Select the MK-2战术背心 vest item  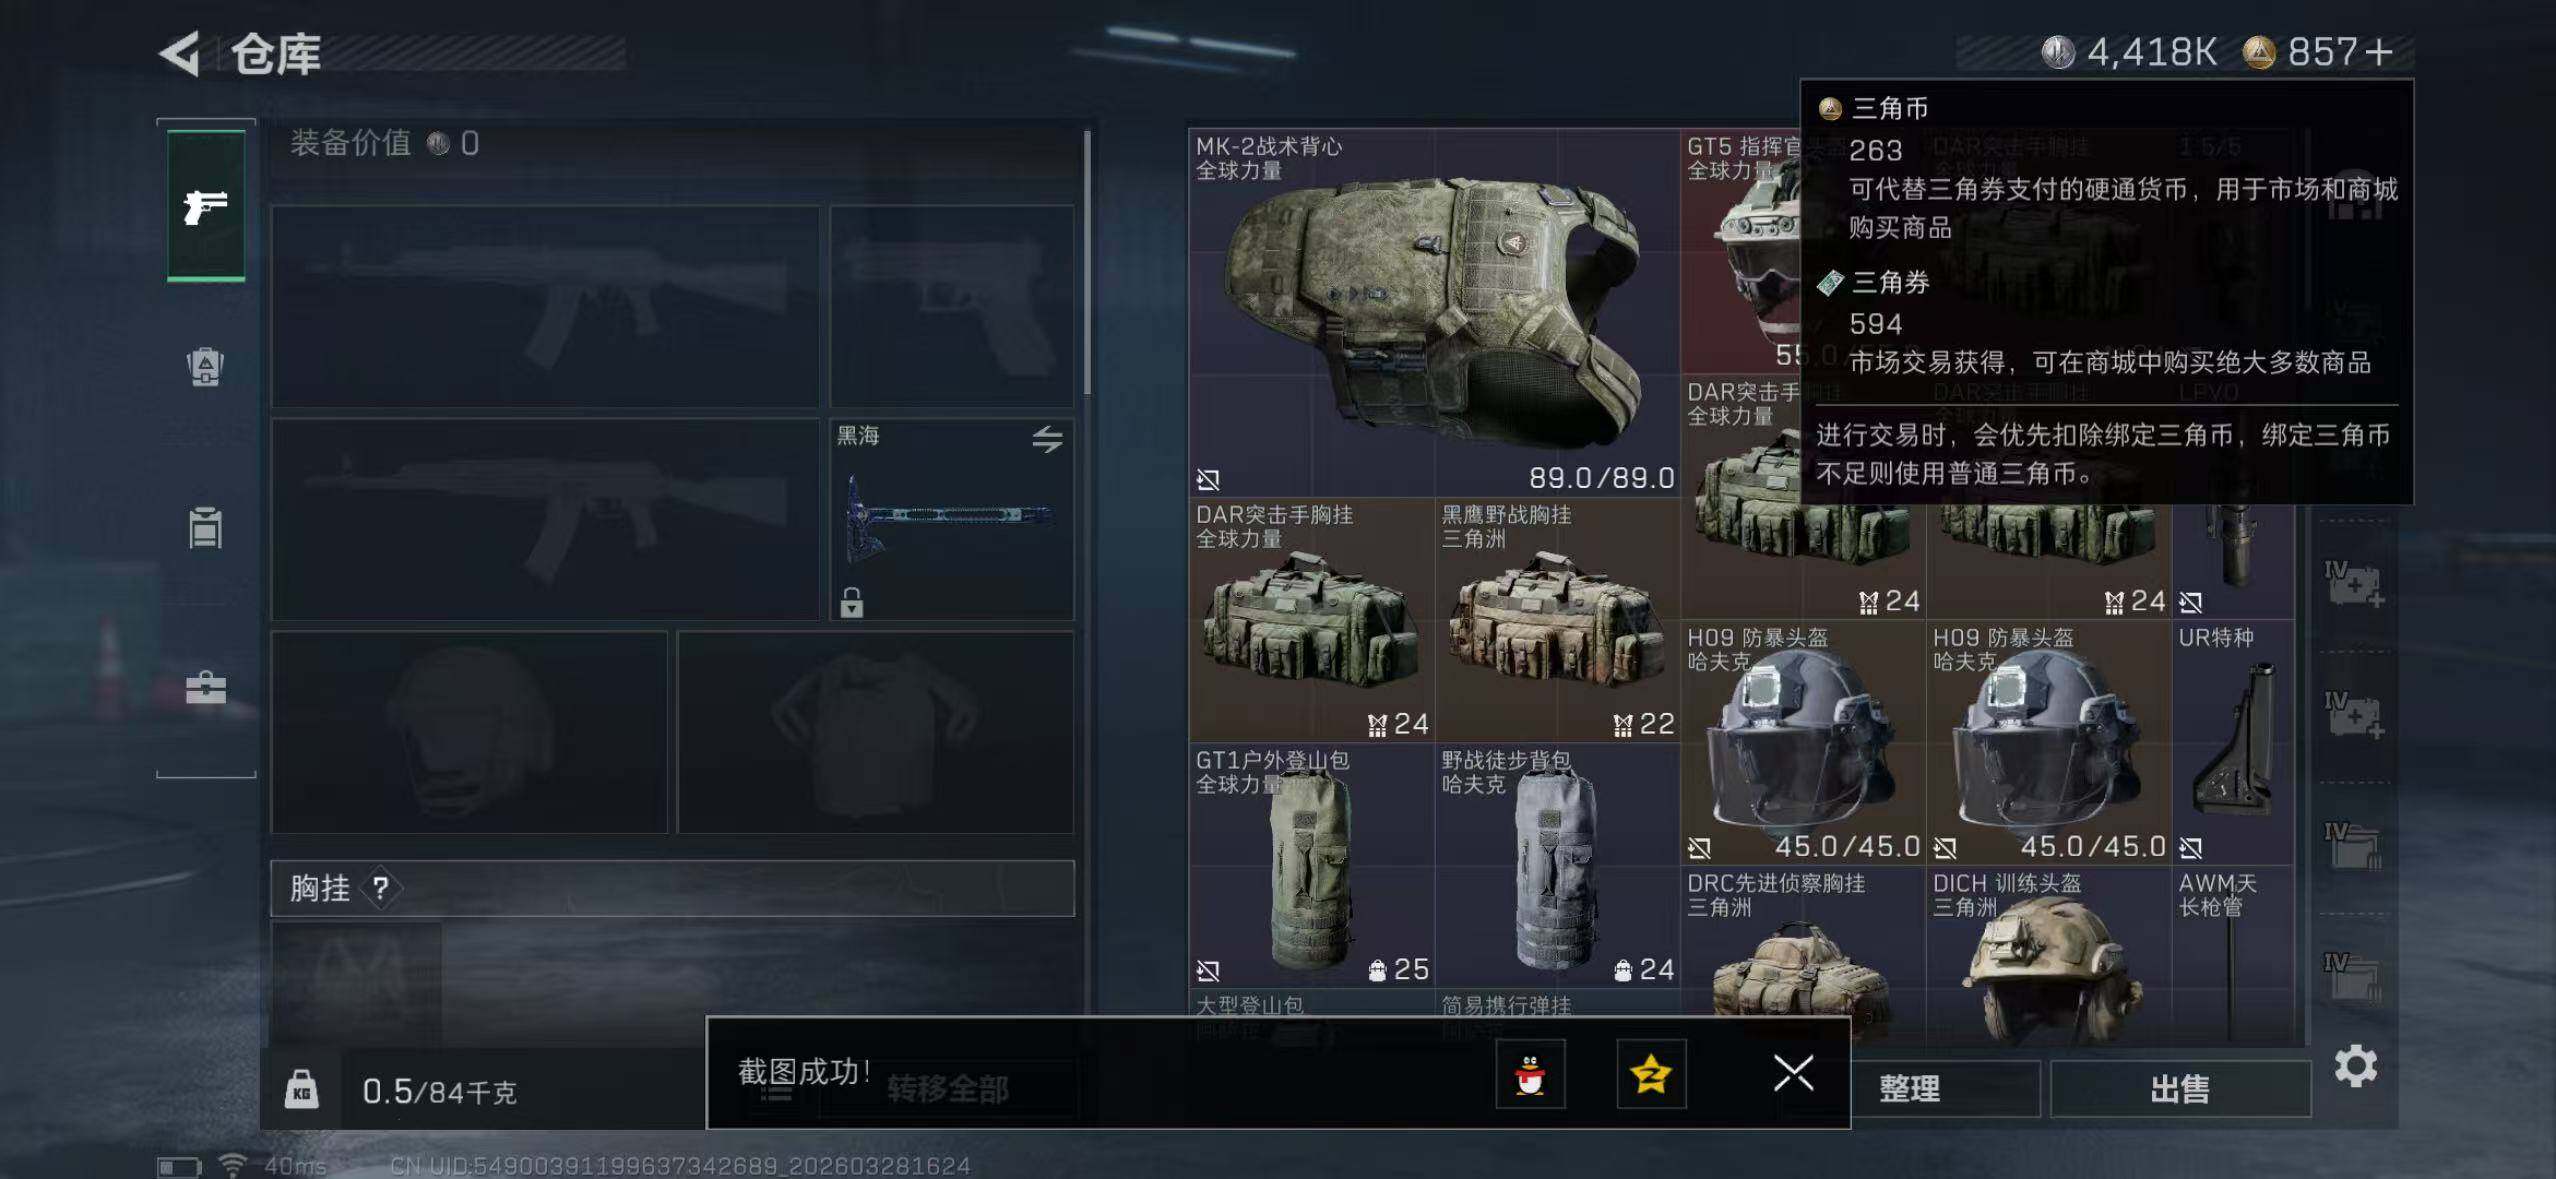(1434, 313)
